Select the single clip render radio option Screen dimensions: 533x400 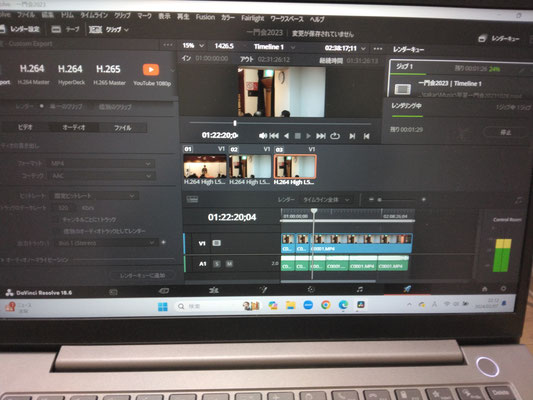[x=41, y=106]
